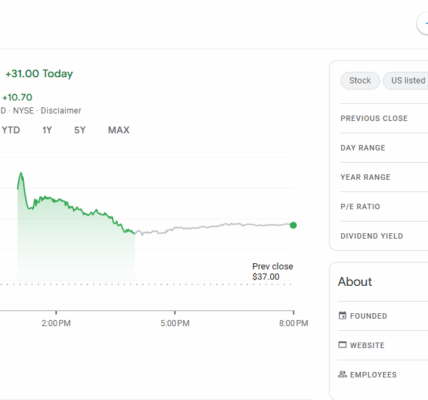This screenshot has width=428, height=400.
Task: Click the YEAR RANGE row
Action: click(384, 177)
